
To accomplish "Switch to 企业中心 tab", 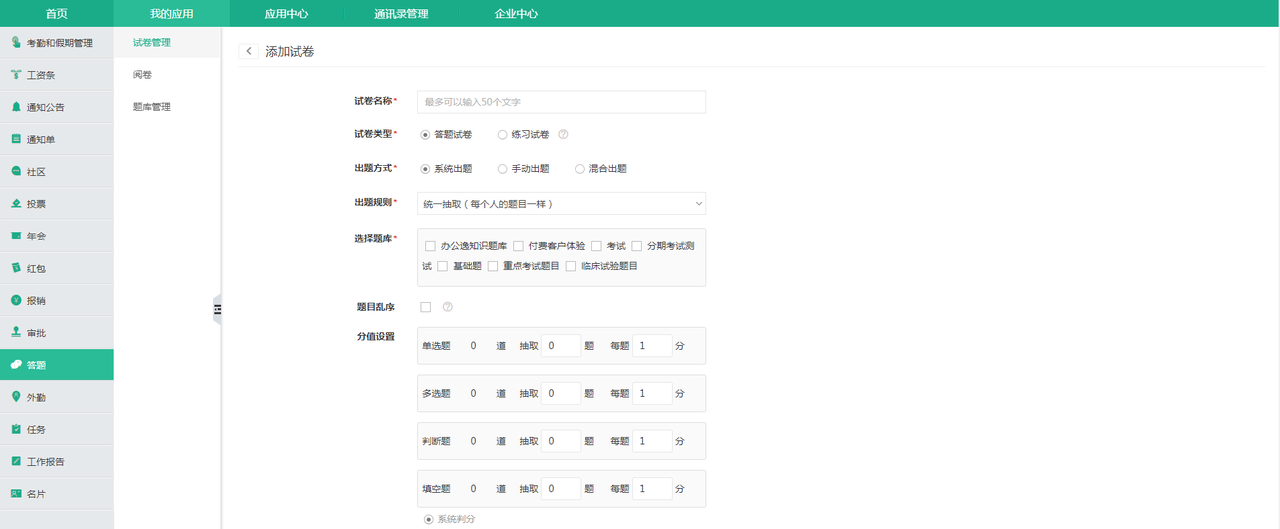I will tap(516, 14).
